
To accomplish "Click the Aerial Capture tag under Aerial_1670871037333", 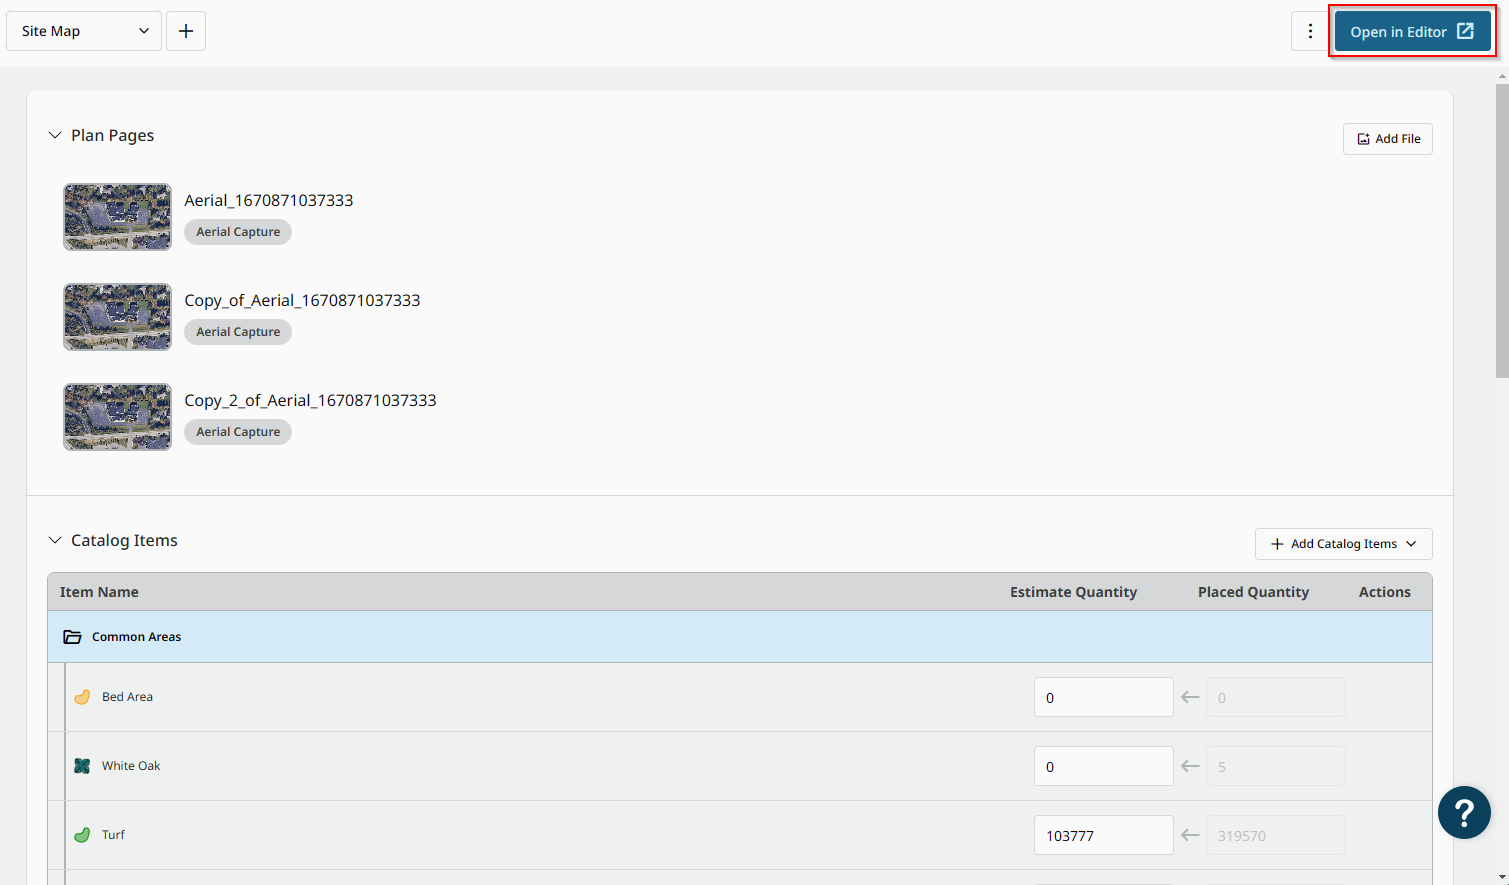I will click(238, 232).
